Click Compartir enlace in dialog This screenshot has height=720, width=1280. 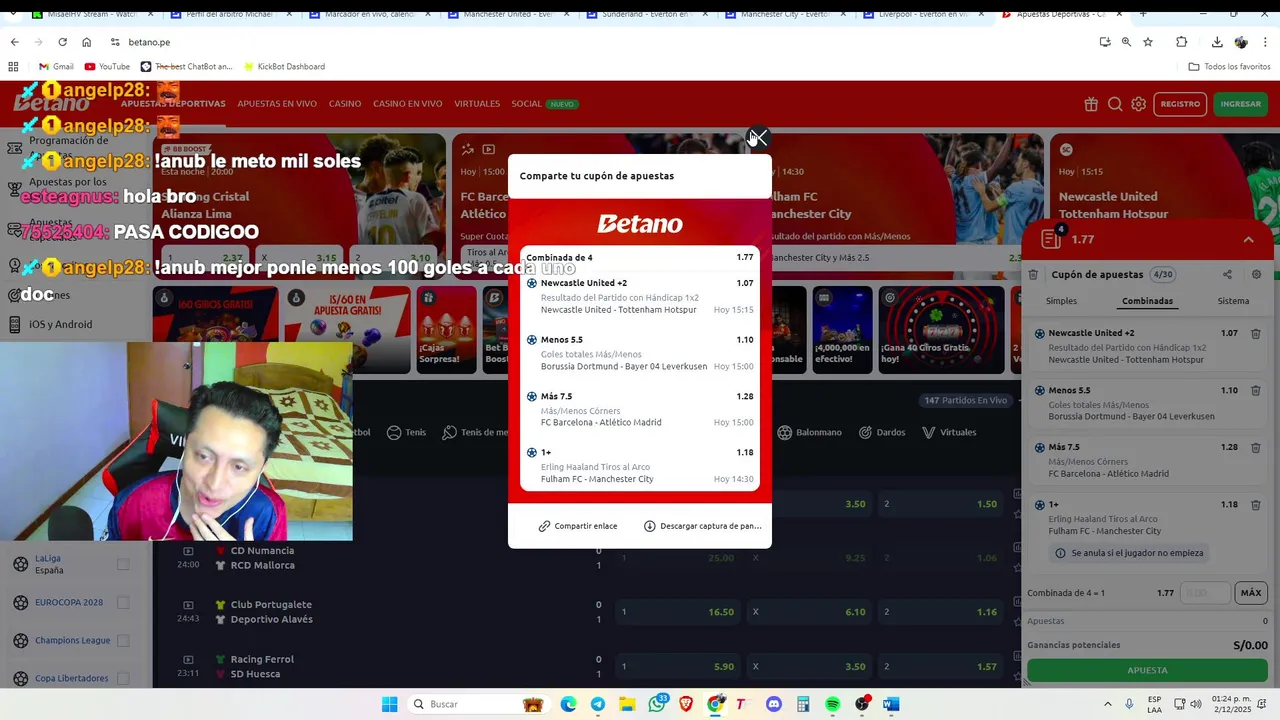(578, 526)
